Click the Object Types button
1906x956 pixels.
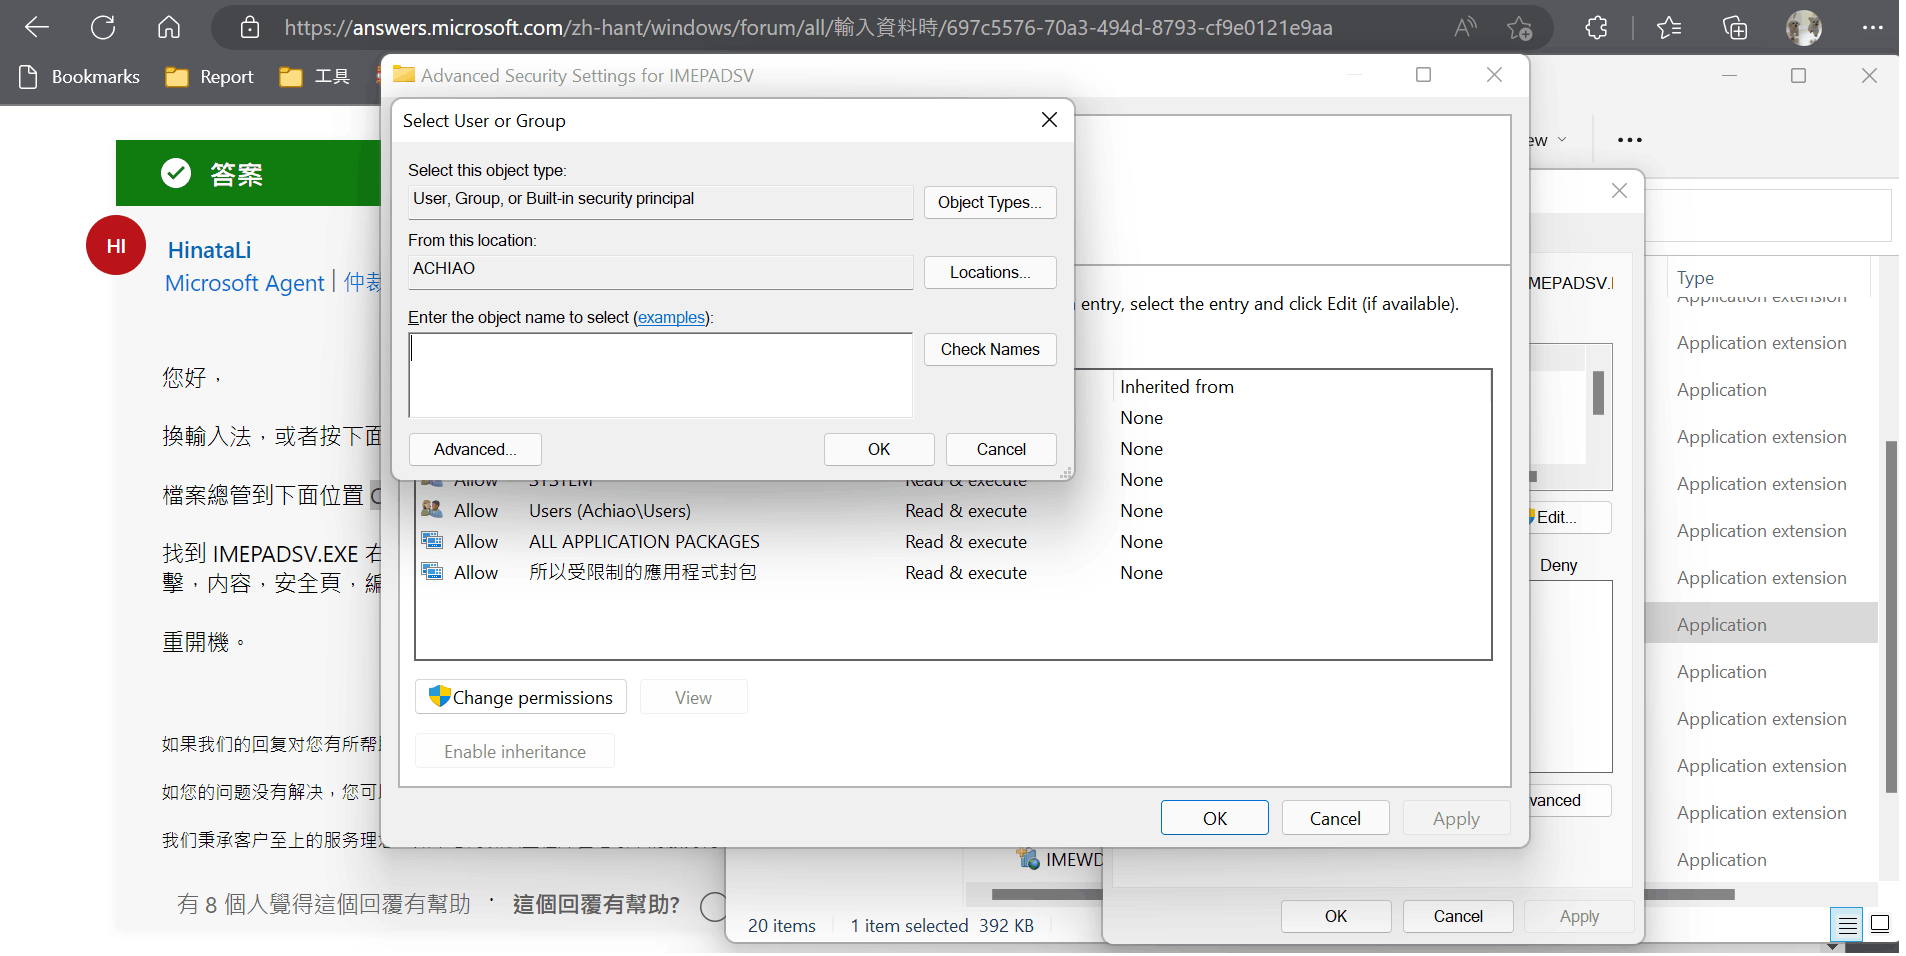point(990,202)
